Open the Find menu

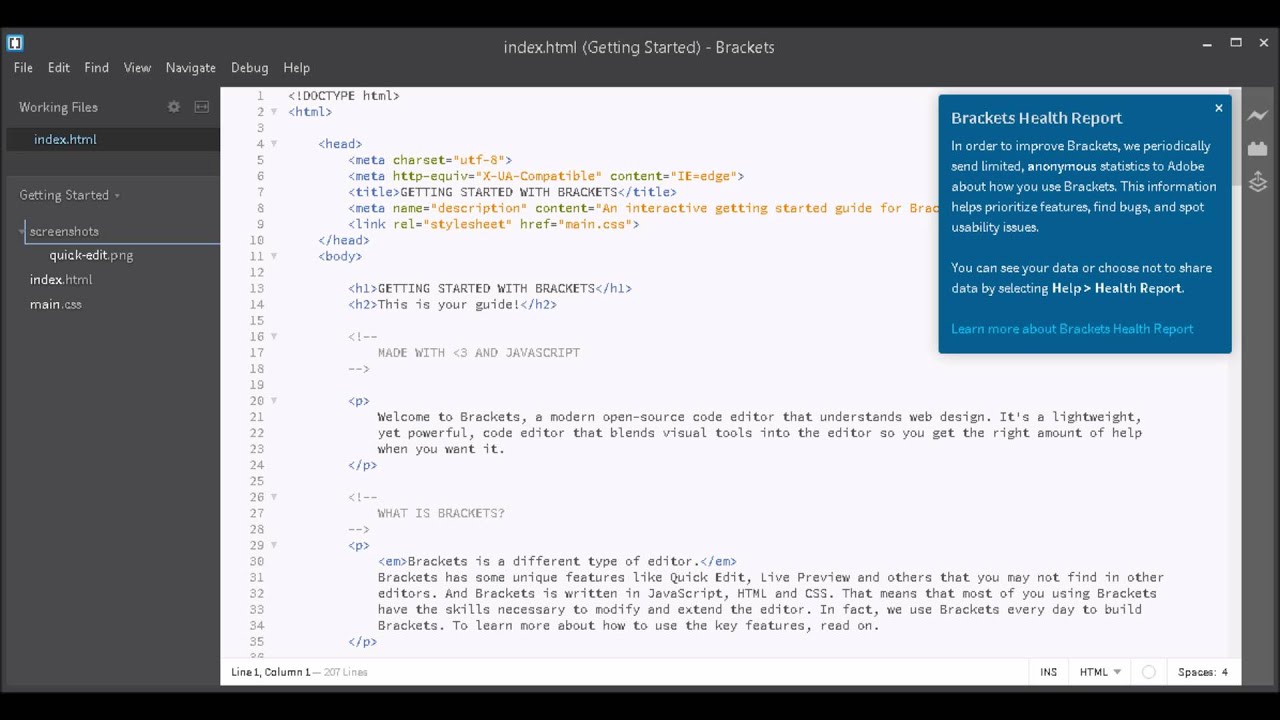96,68
